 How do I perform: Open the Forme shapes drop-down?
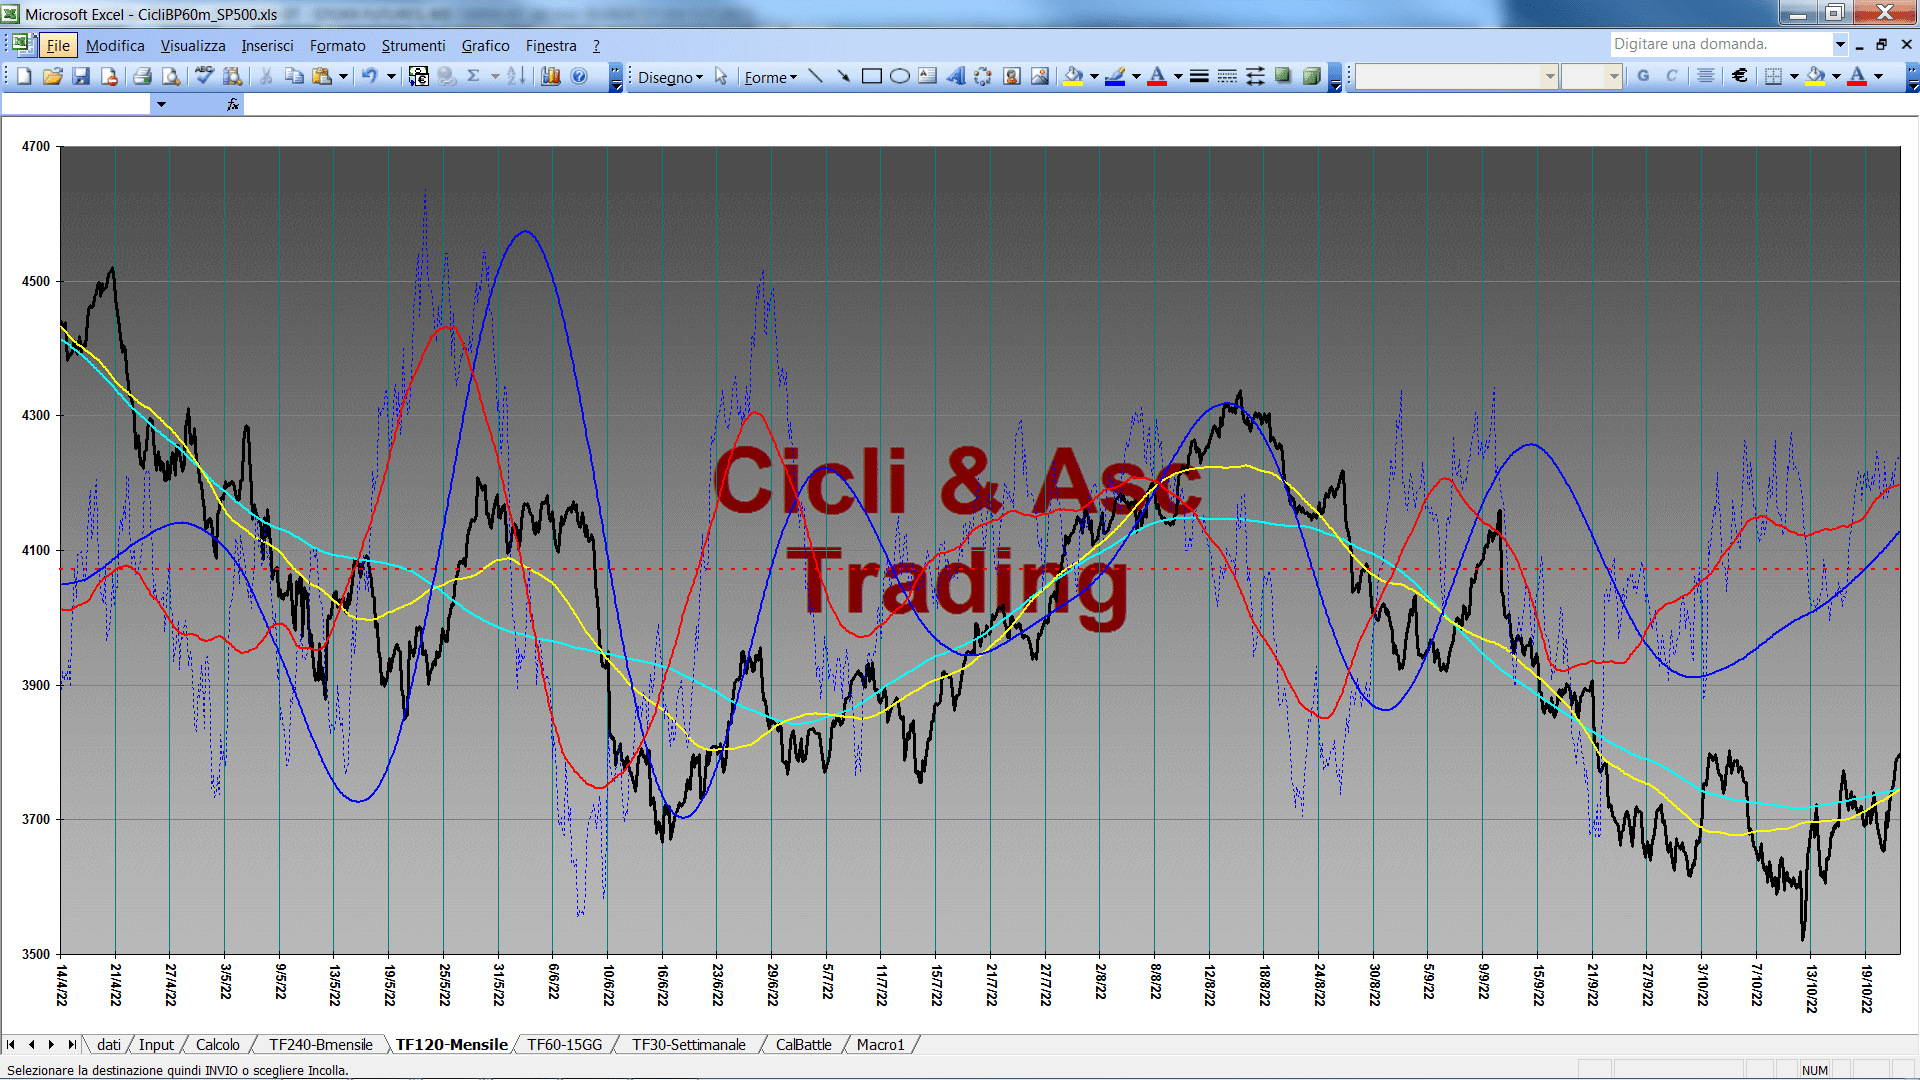click(770, 77)
